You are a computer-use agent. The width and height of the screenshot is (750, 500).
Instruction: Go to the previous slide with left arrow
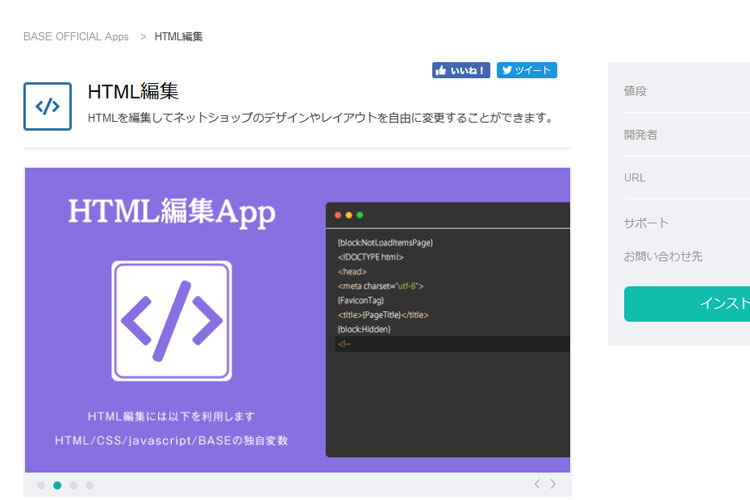tap(537, 484)
